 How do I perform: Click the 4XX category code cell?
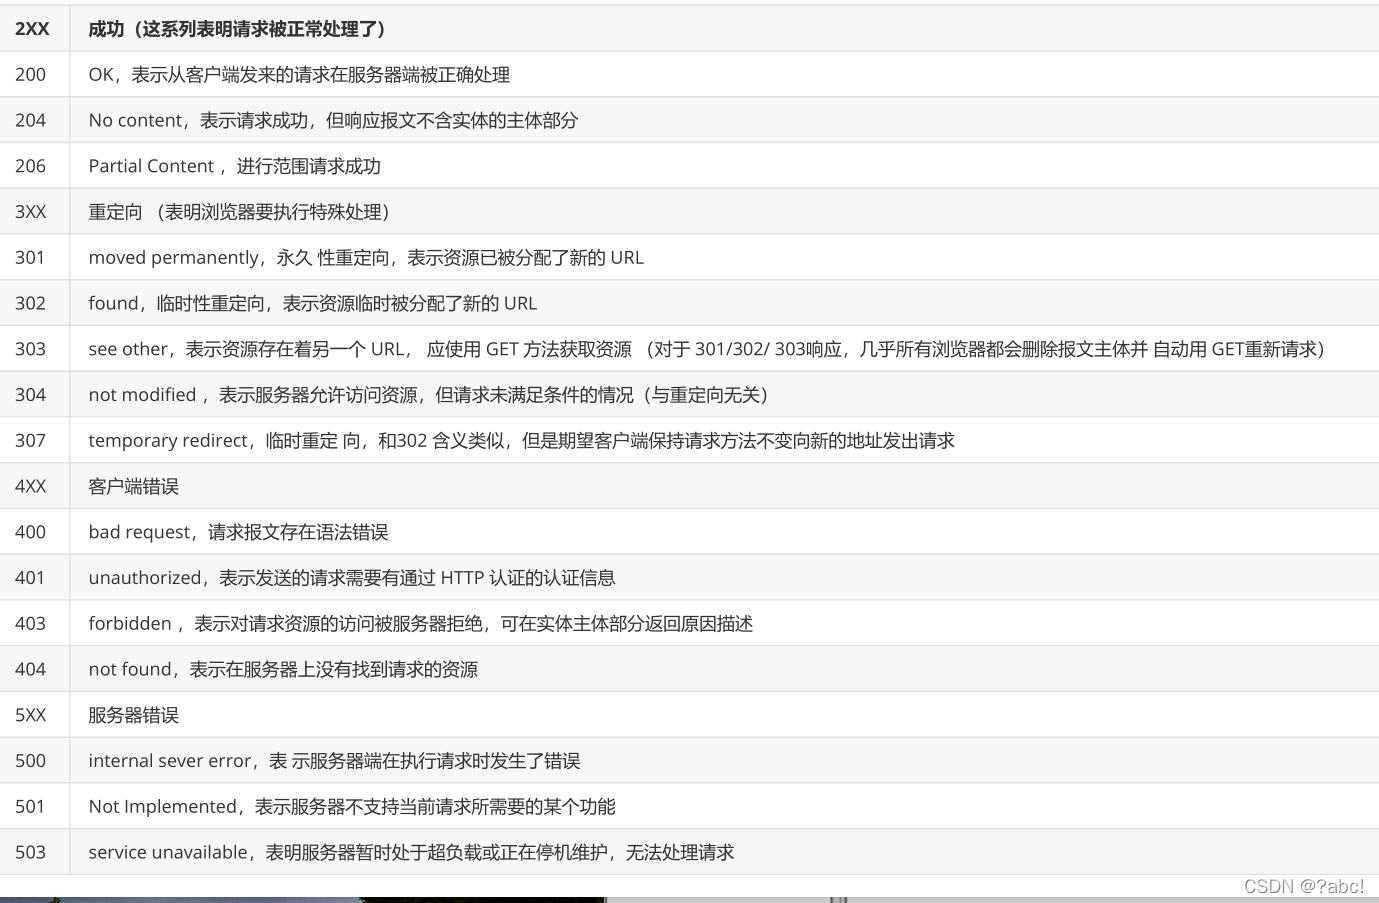[34, 487]
